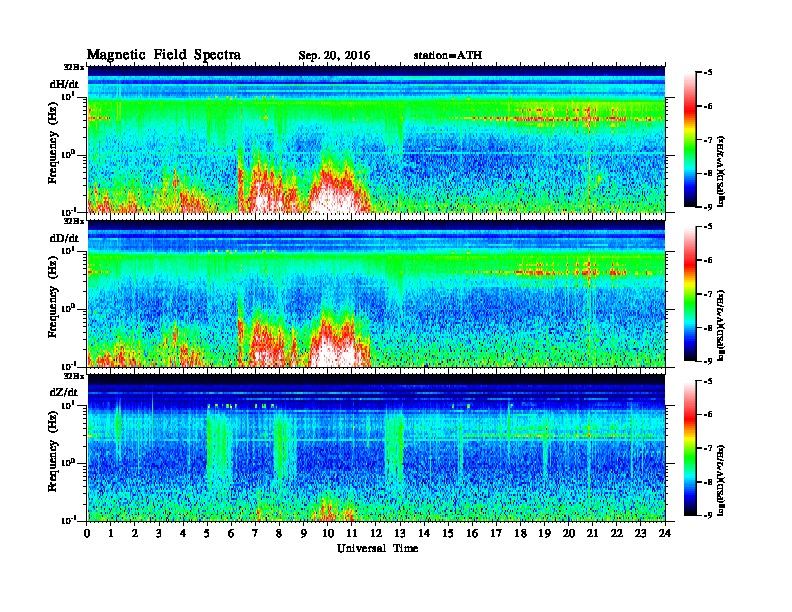The height and width of the screenshot is (612, 792).
Task: Click hour tick label "12" on time axis
Action: tap(376, 533)
